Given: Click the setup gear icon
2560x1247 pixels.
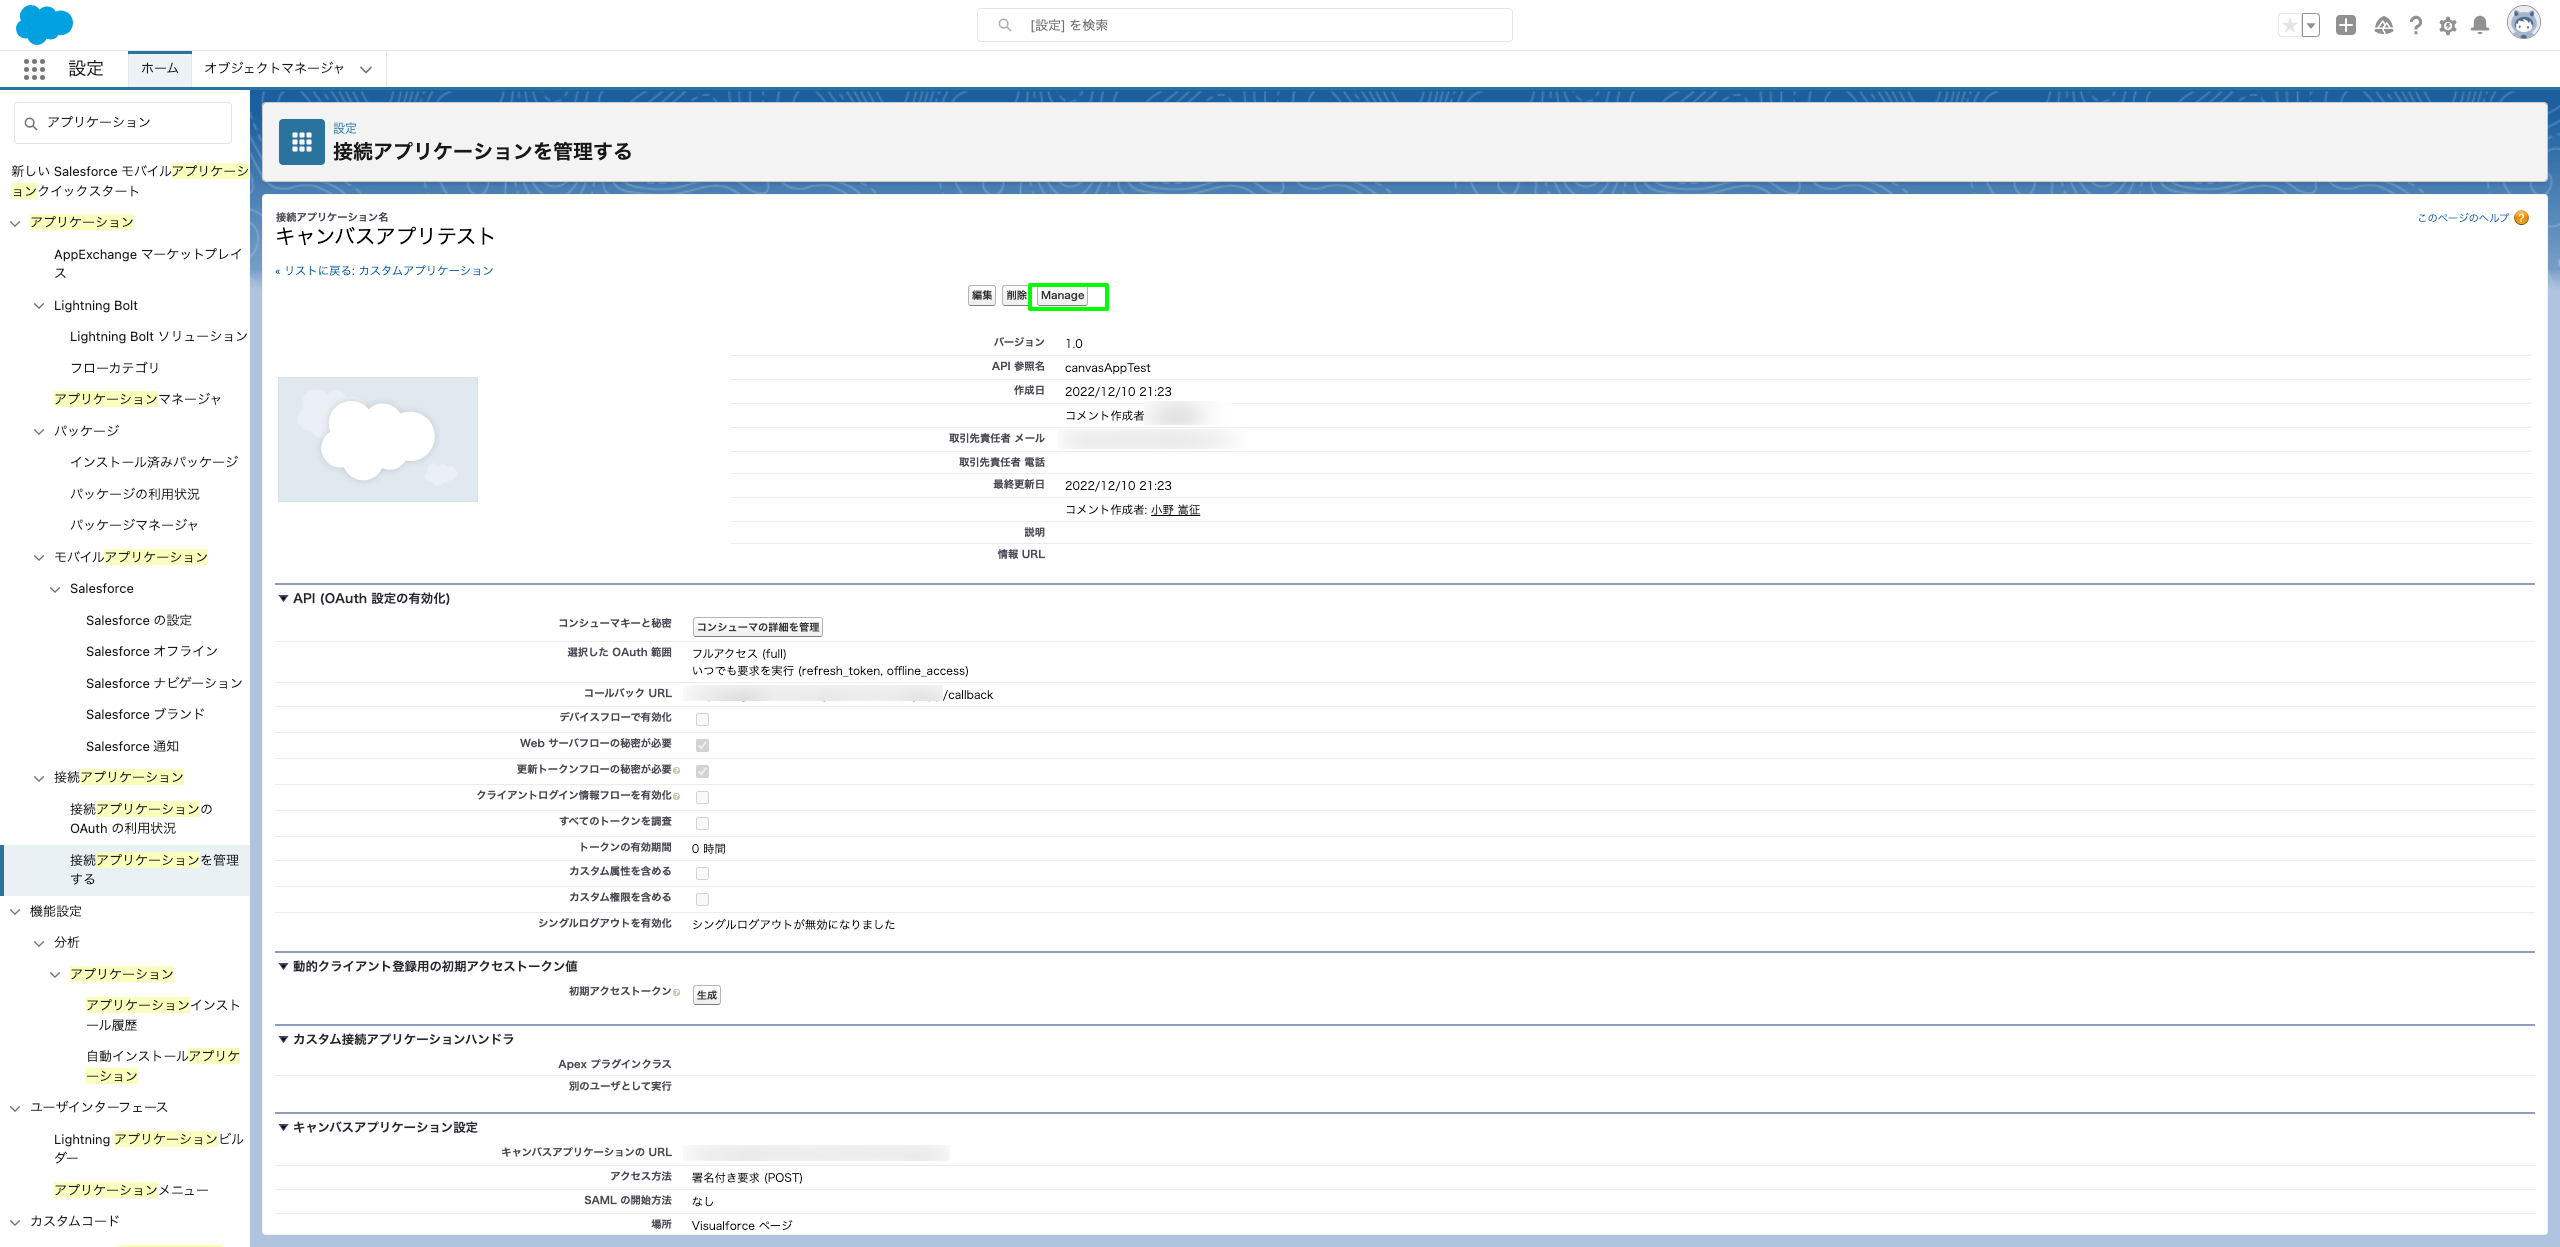Looking at the screenshot, I should point(2449,25).
